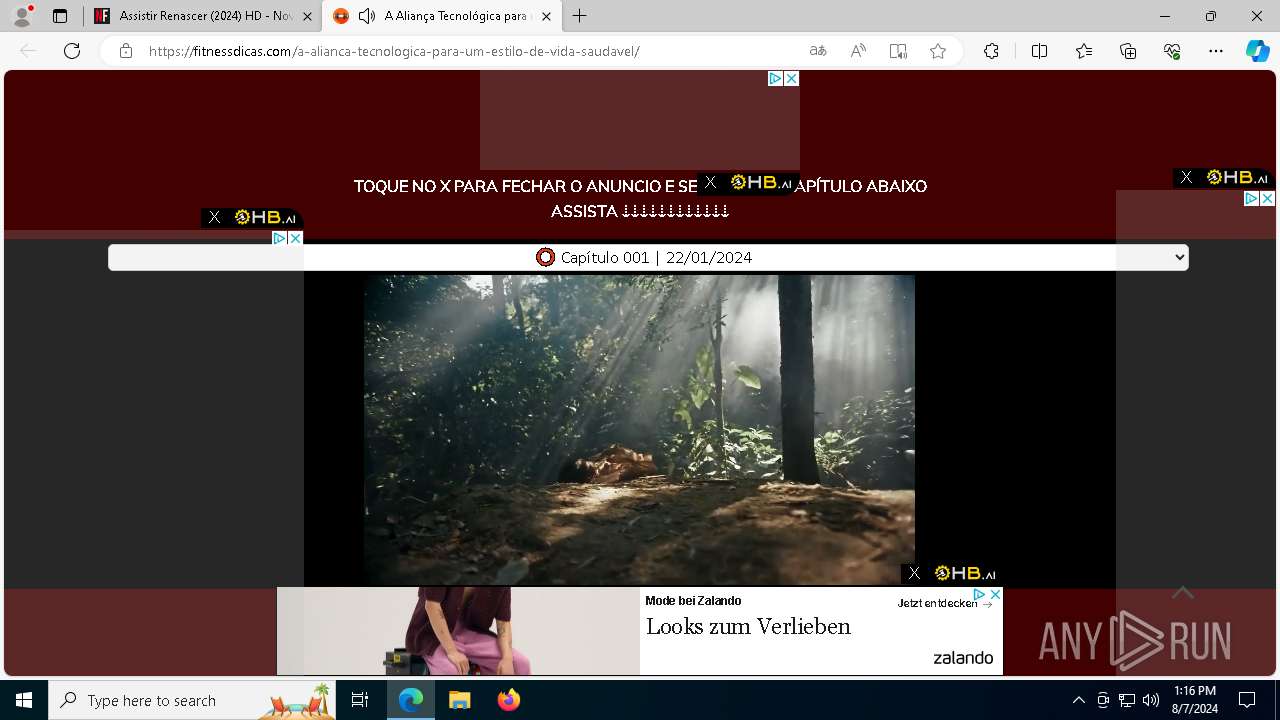Screen dimensions: 1280x720
Task: Open the Extensions menu
Action: pos(991,51)
